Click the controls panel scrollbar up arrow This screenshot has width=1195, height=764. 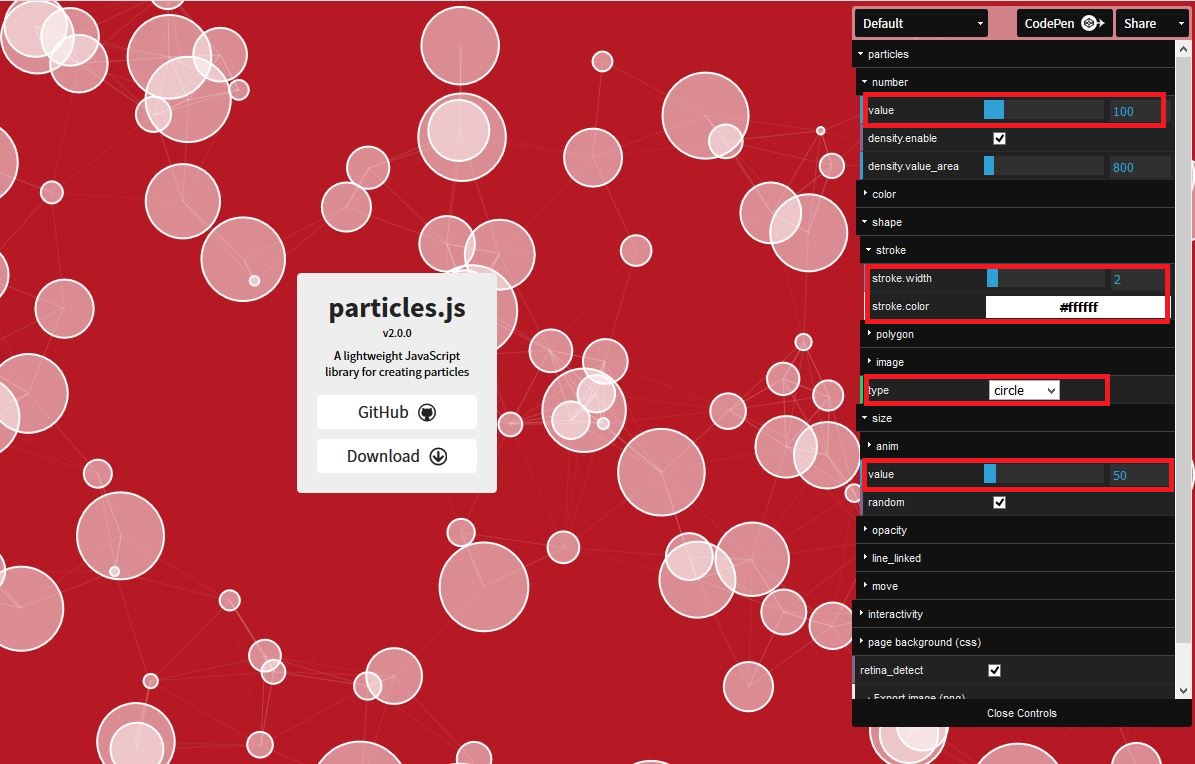[1183, 48]
